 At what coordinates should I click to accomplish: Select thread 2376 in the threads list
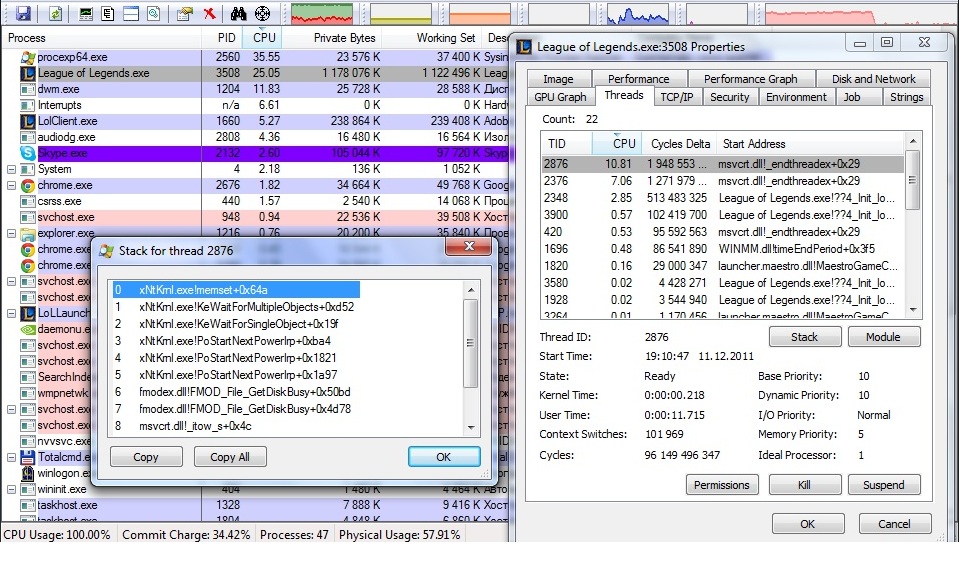(x=555, y=181)
